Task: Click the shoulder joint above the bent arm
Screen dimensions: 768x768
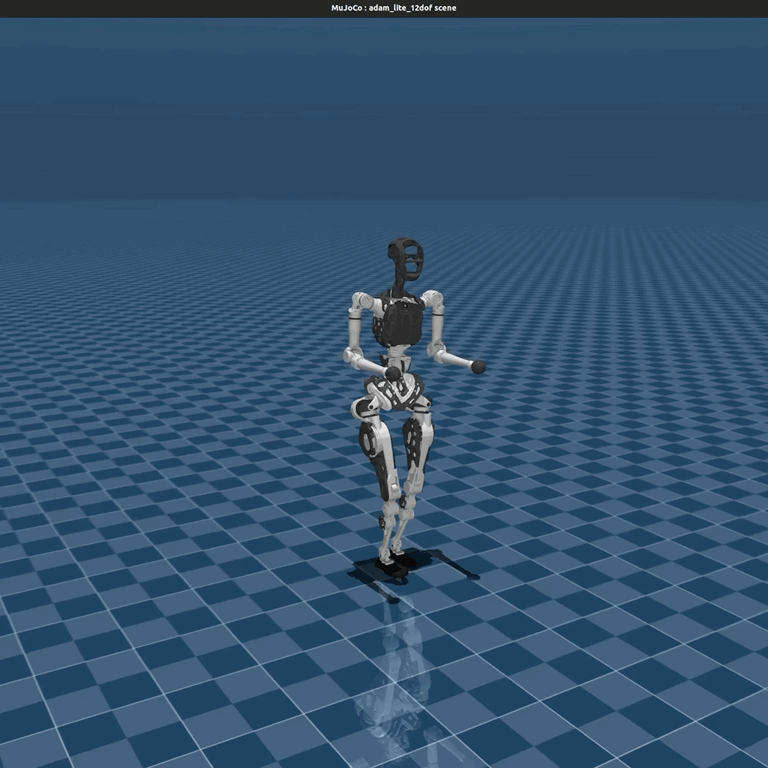Action: tap(362, 301)
